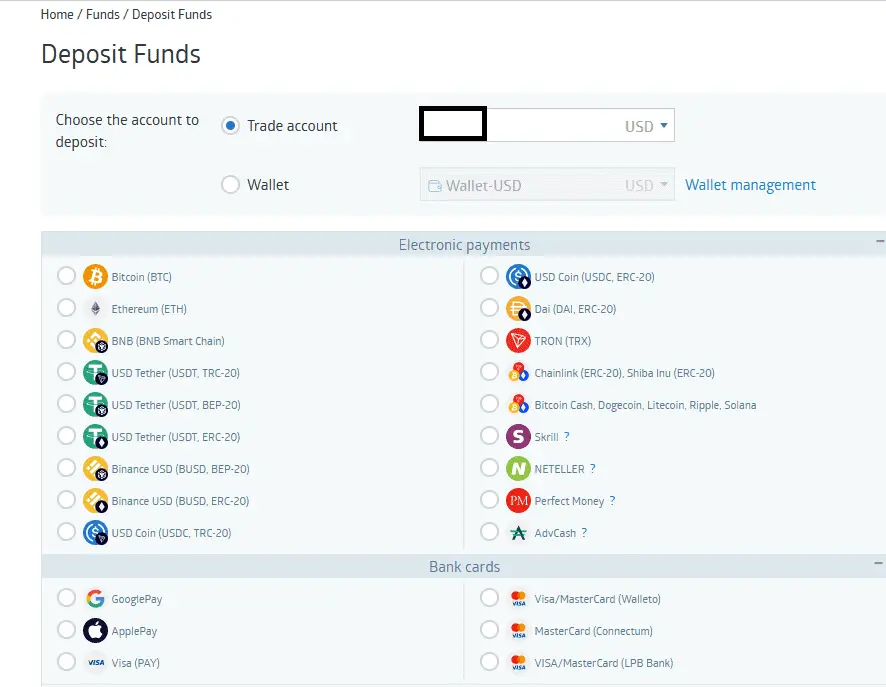Click the 'Bitcoin Cash, Dogecoin, Litecoin, Ripple, Solana' label
The width and height of the screenshot is (886, 687).
645,405
